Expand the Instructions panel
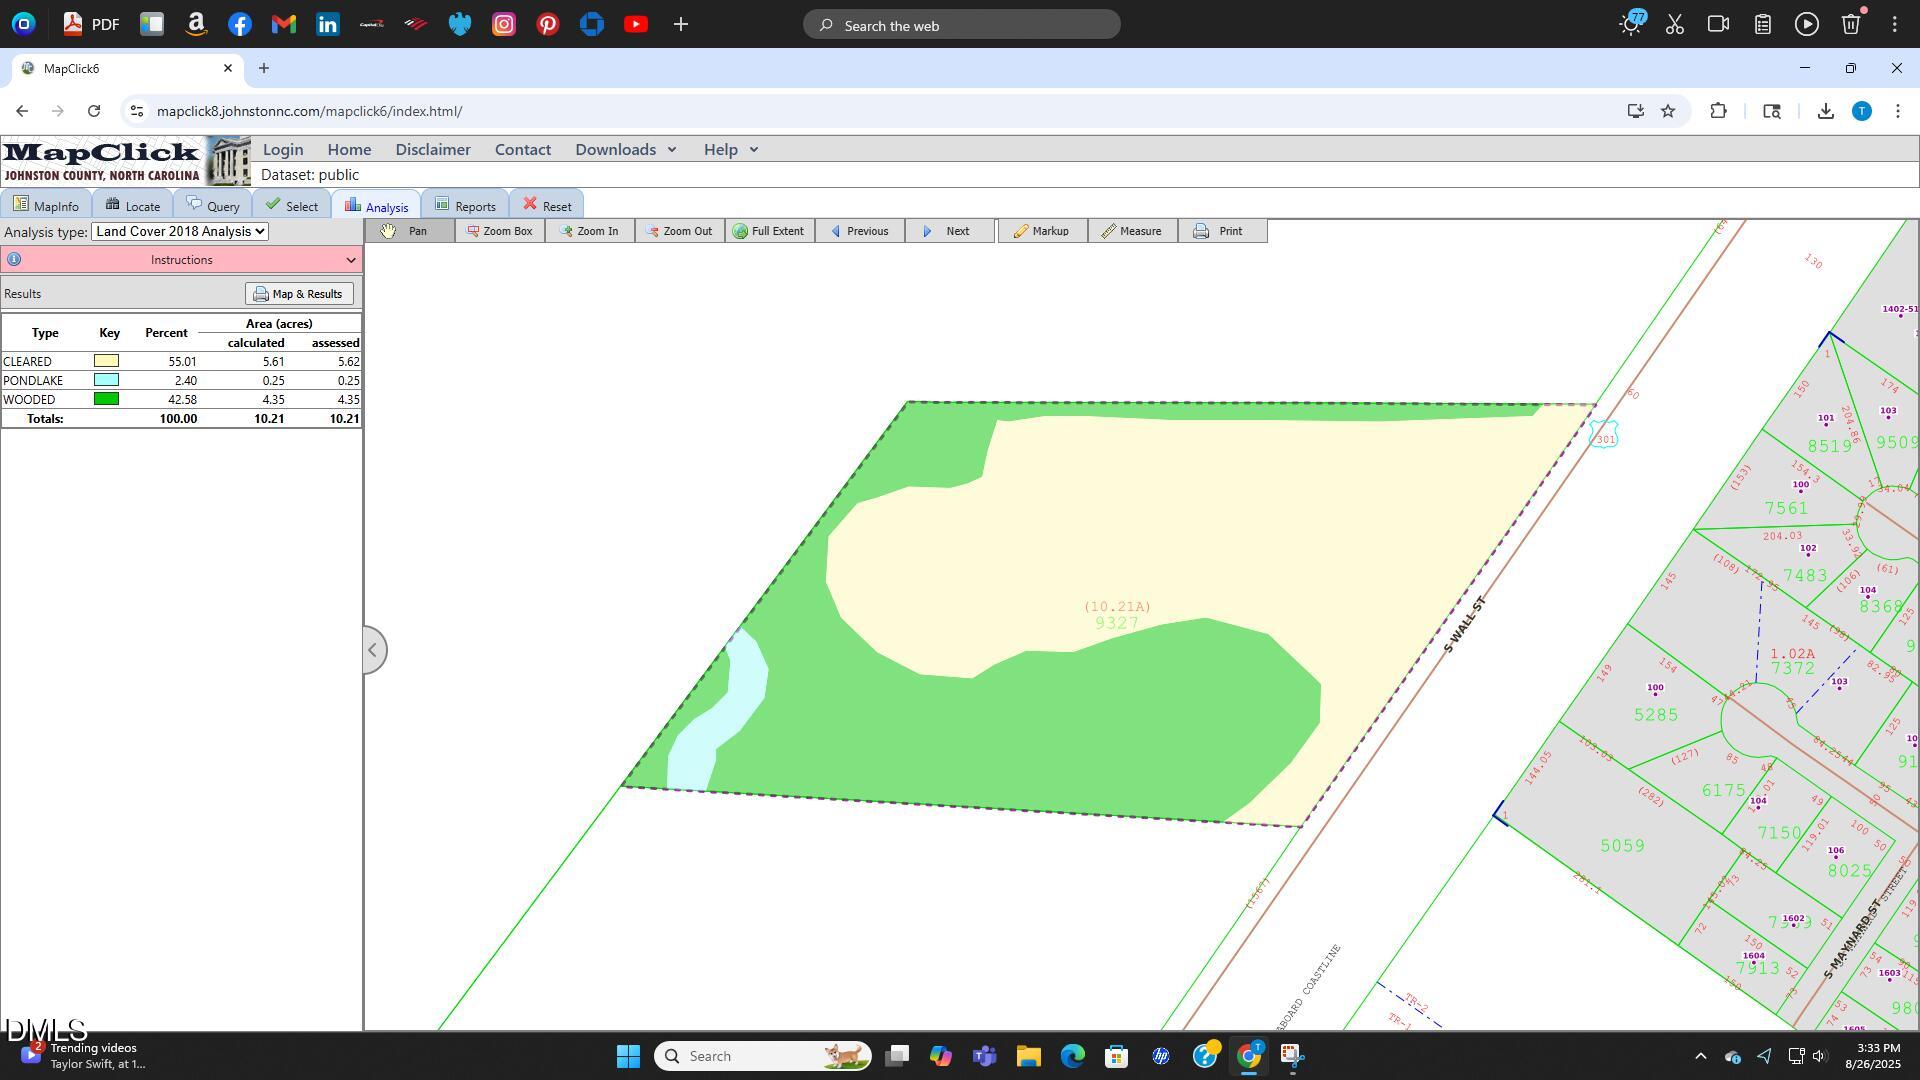1920x1080 pixels. tap(351, 260)
